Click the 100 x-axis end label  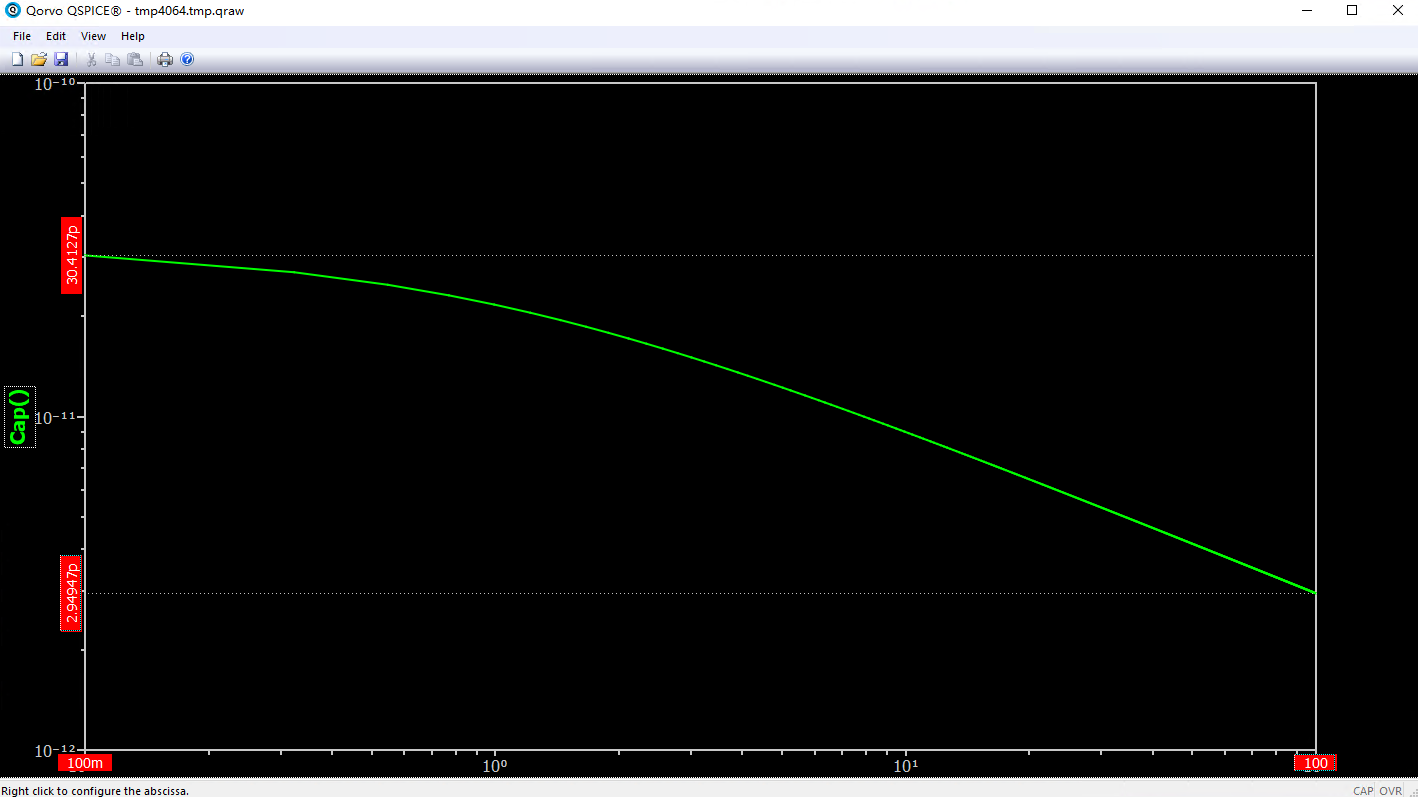[x=1316, y=764]
